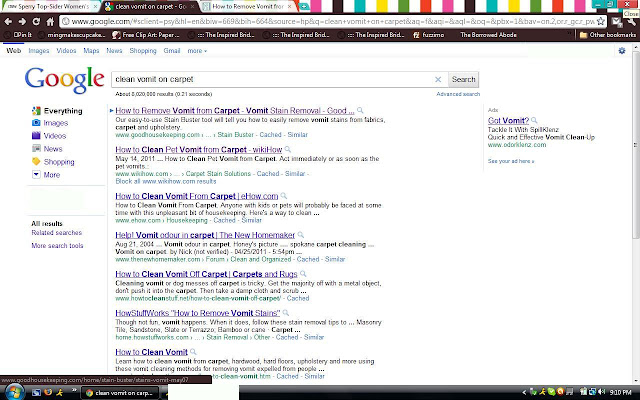Open How to Clean Vomit From Carpet eHow result
Viewport: 640px width, 400px height.
point(197,196)
